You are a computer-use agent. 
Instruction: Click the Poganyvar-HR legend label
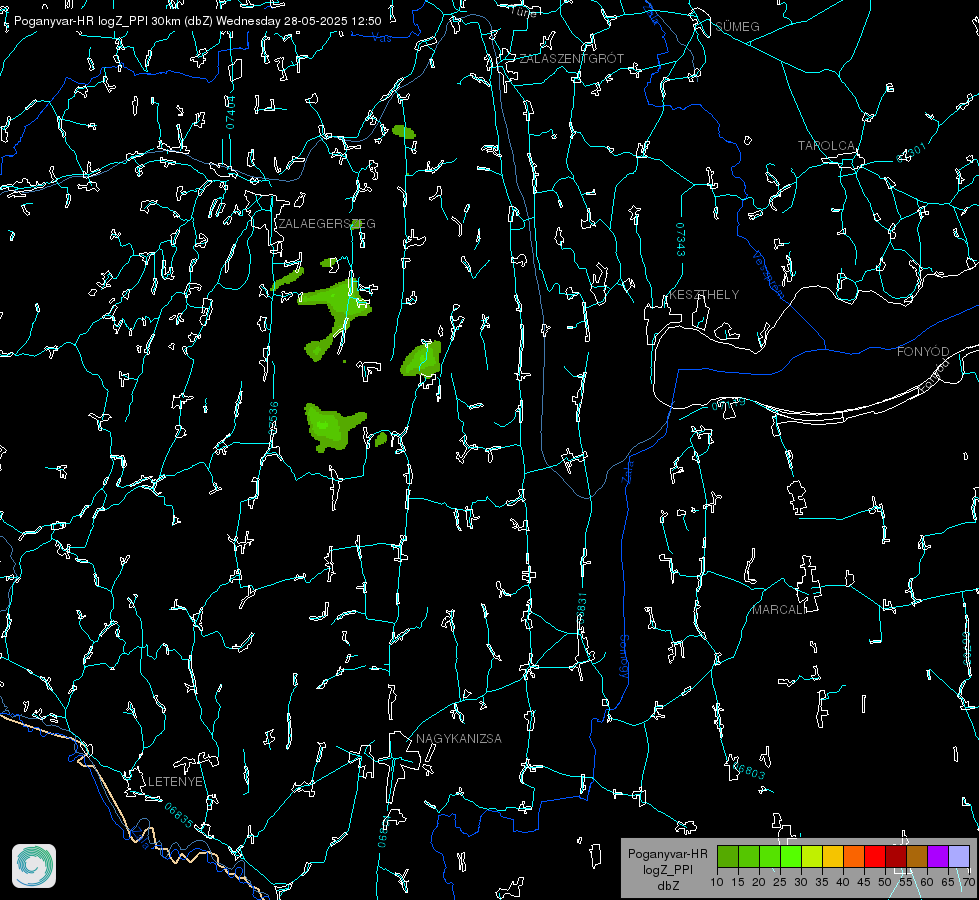(x=667, y=853)
